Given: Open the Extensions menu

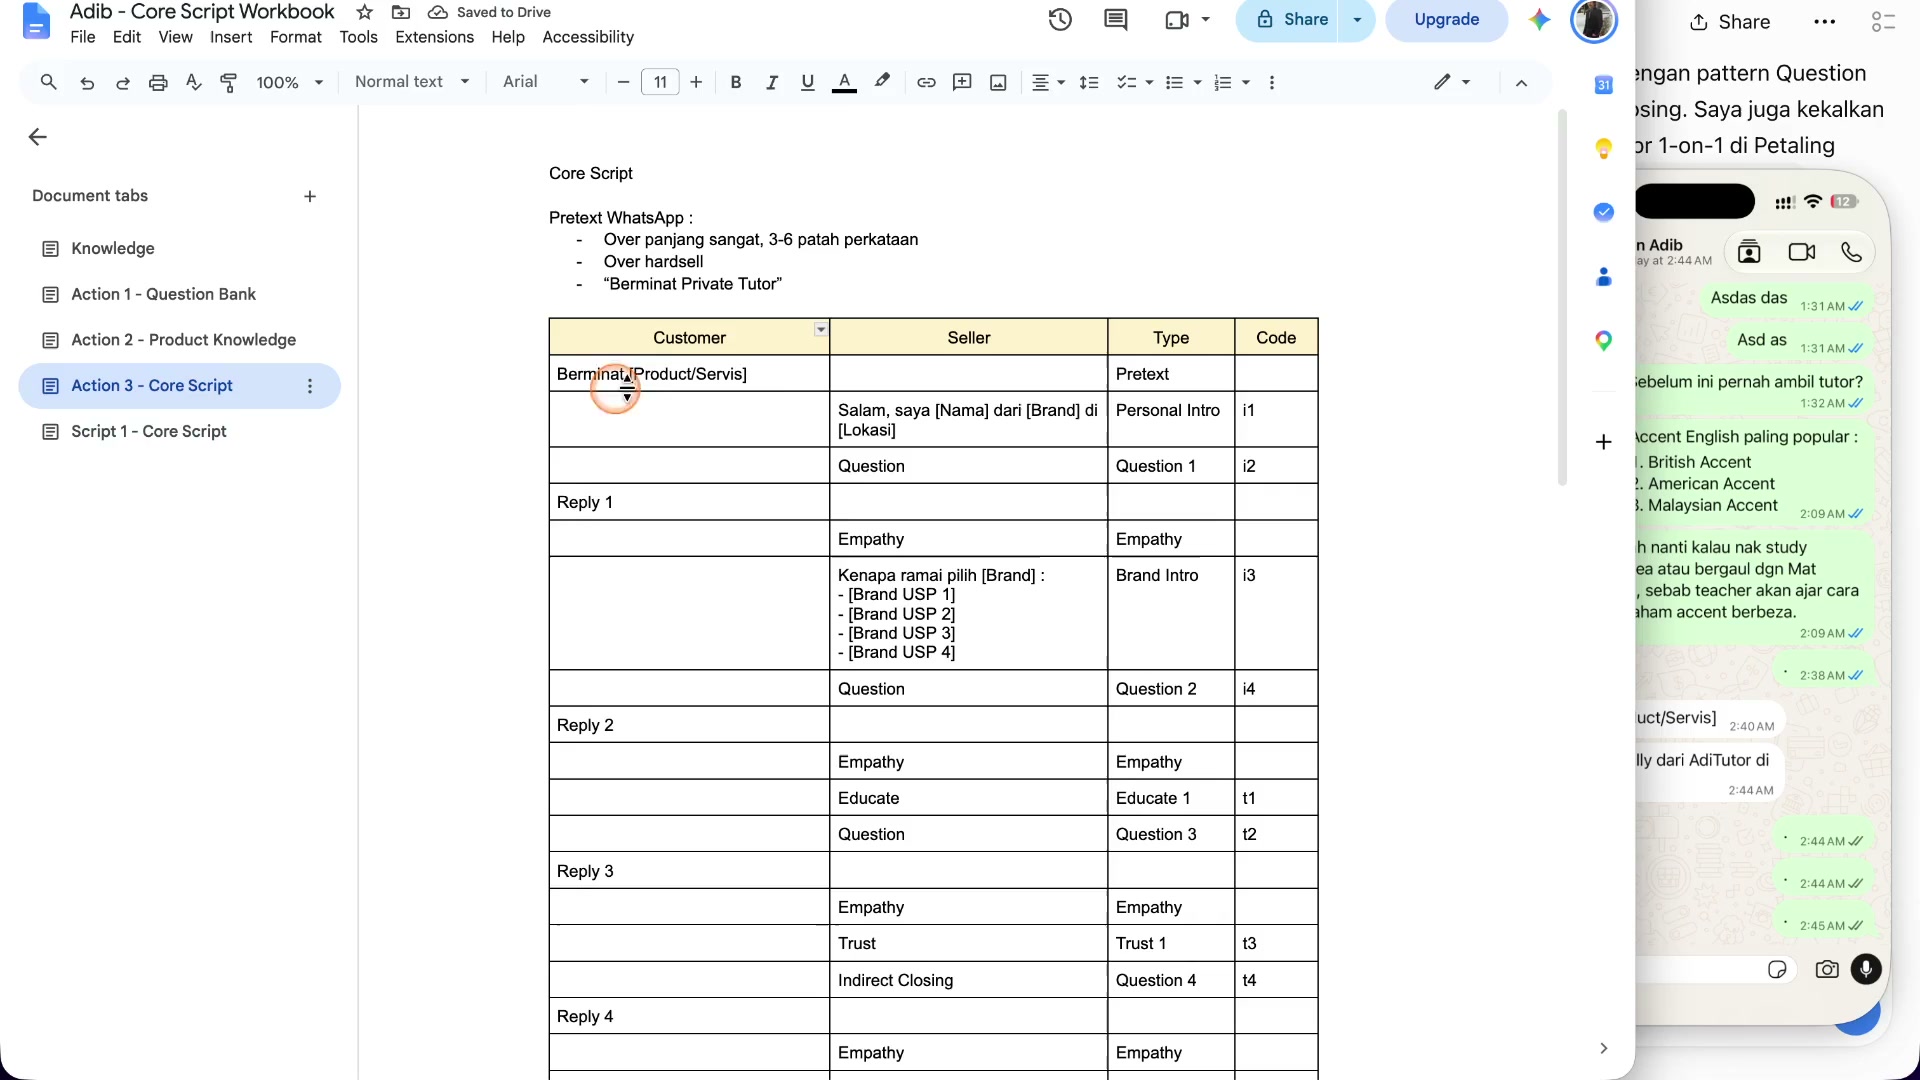Looking at the screenshot, I should click(434, 37).
